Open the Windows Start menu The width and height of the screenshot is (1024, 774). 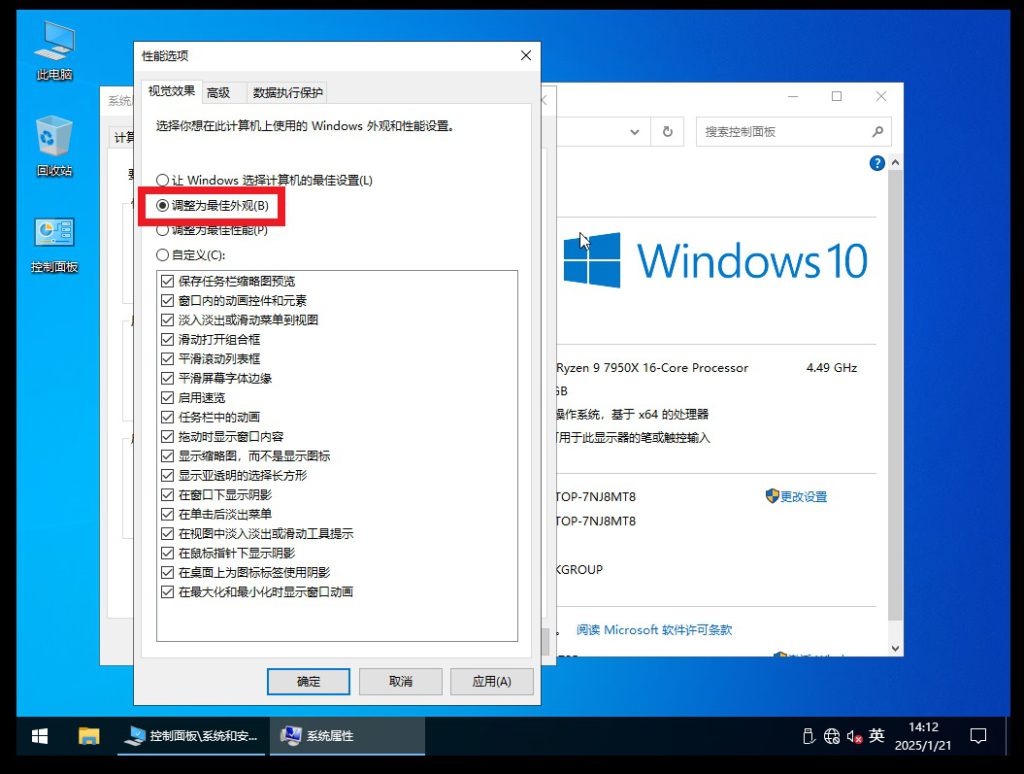pos(40,736)
